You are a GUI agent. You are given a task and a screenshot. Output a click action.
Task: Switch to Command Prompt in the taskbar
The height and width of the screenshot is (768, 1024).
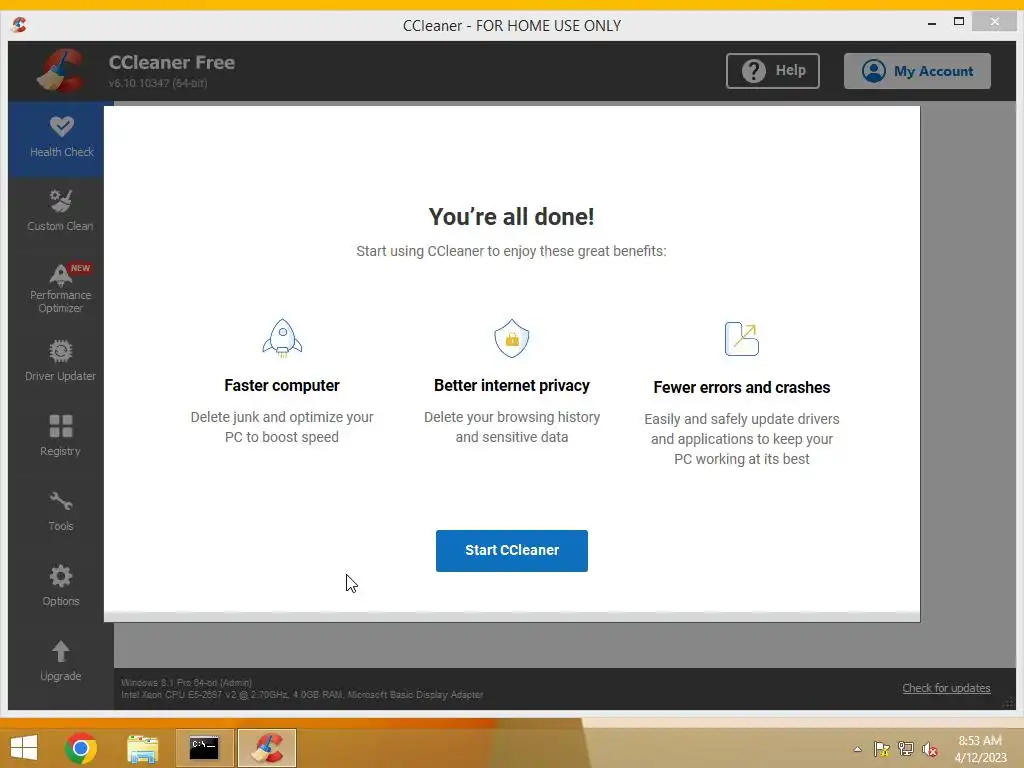pos(204,748)
